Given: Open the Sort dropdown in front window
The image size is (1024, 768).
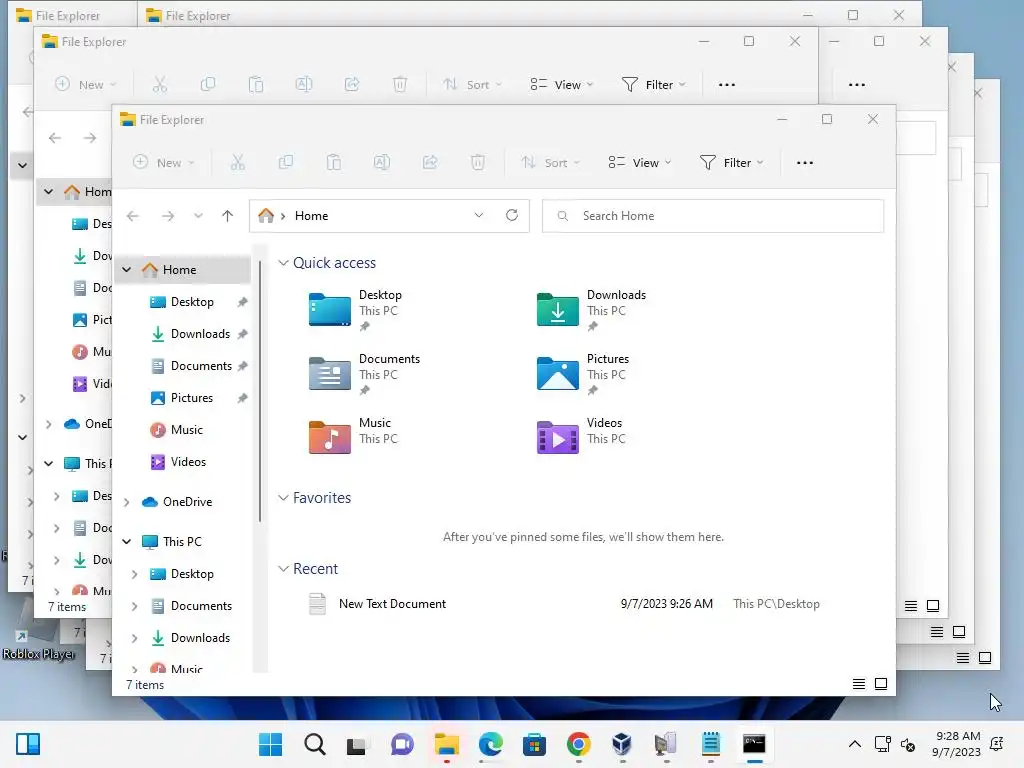Looking at the screenshot, I should click(551, 163).
